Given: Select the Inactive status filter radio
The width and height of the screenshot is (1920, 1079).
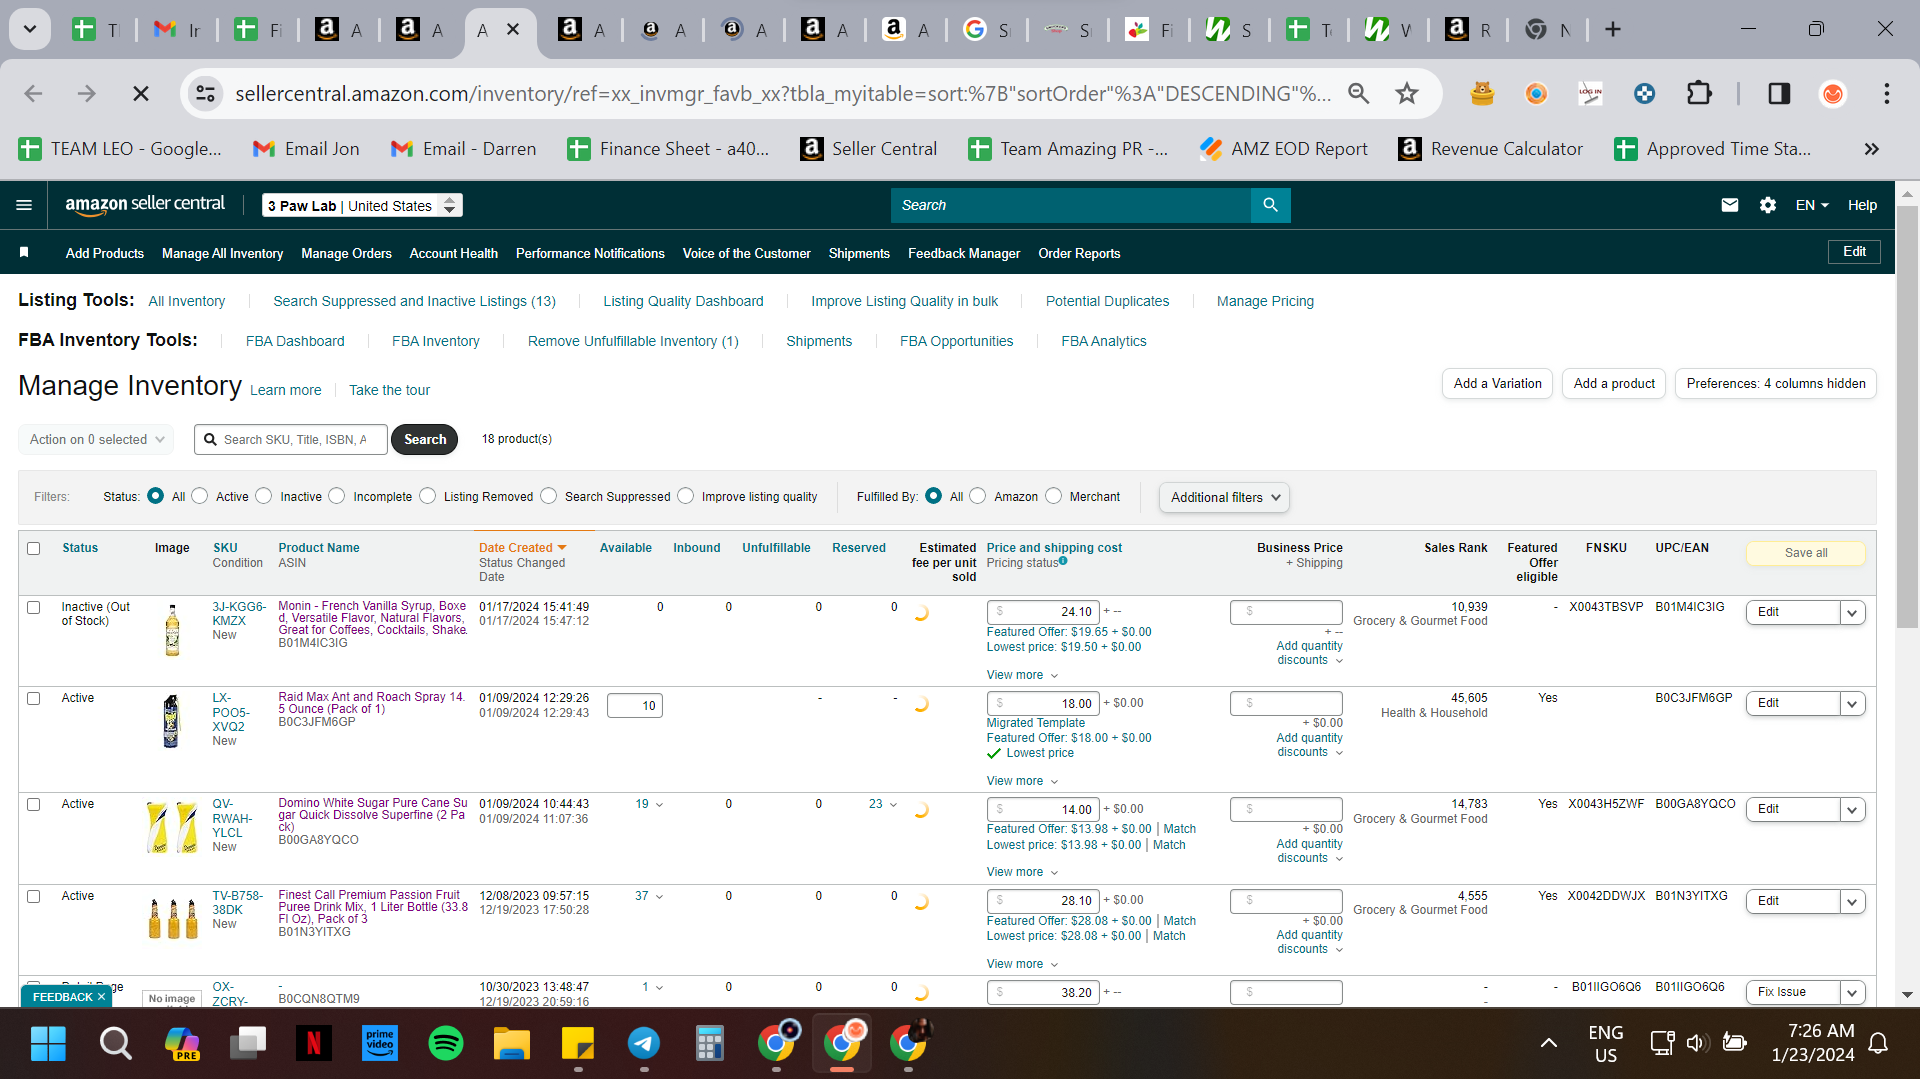Looking at the screenshot, I should pos(264,496).
